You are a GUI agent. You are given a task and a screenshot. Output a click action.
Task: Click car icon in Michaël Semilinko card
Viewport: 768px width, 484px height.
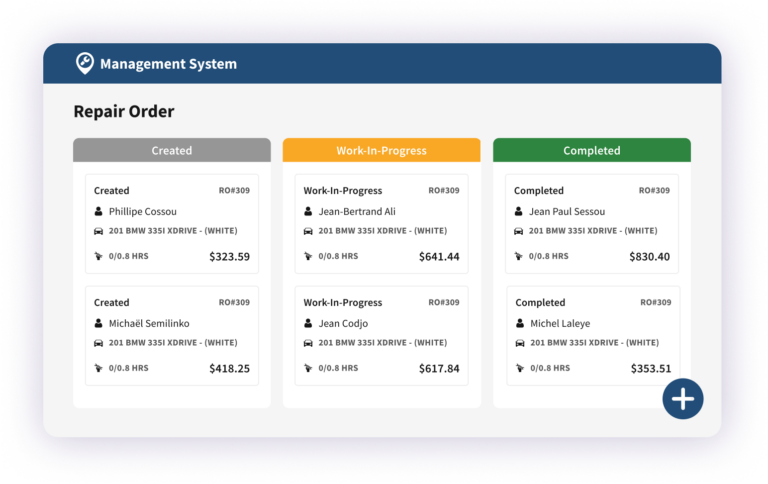click(98, 343)
